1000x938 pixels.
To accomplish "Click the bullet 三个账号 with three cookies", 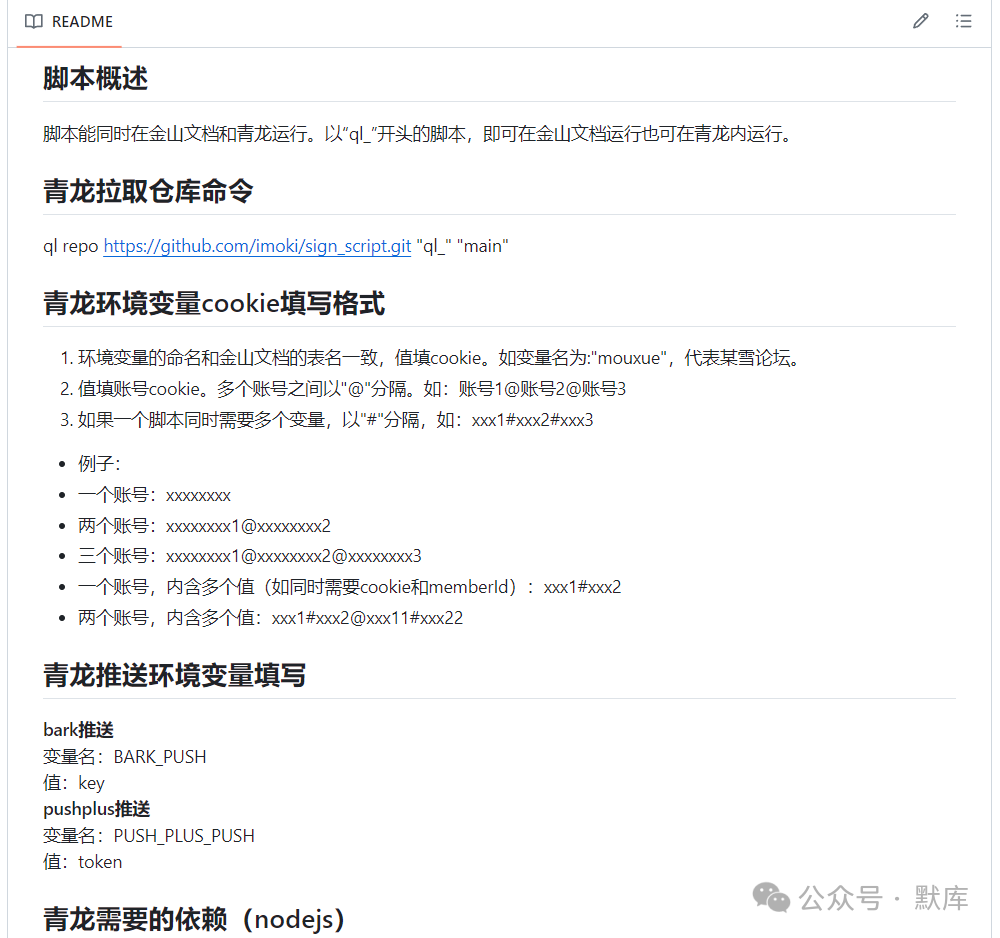I will tap(249, 556).
